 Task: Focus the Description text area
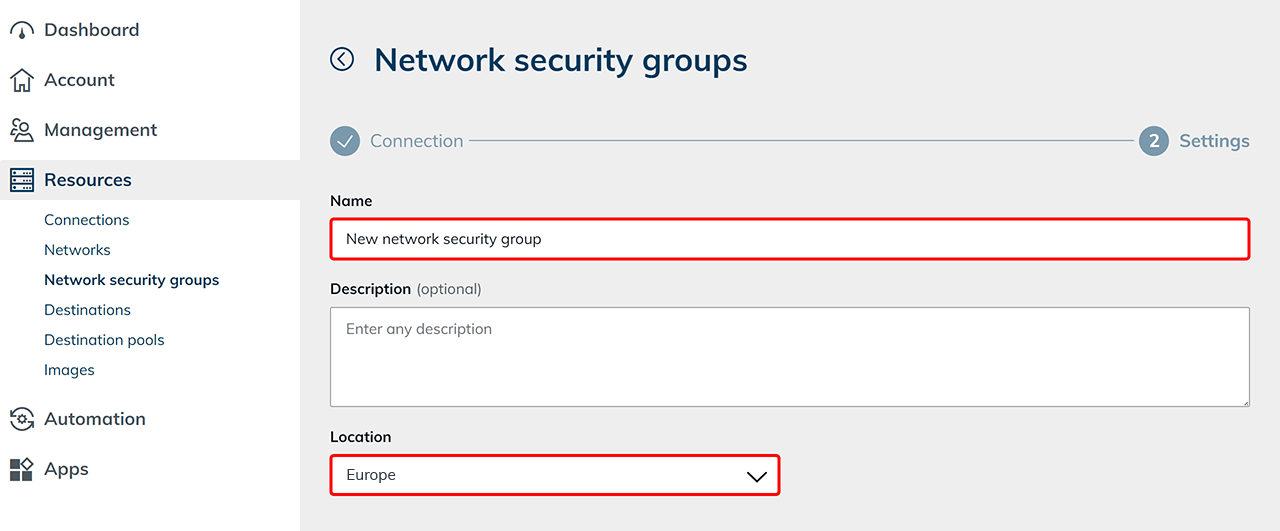(x=789, y=357)
